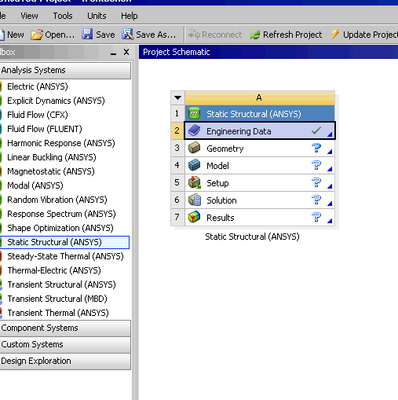Click row number 7 of system A
The height and width of the screenshot is (400, 398).
click(x=177, y=217)
